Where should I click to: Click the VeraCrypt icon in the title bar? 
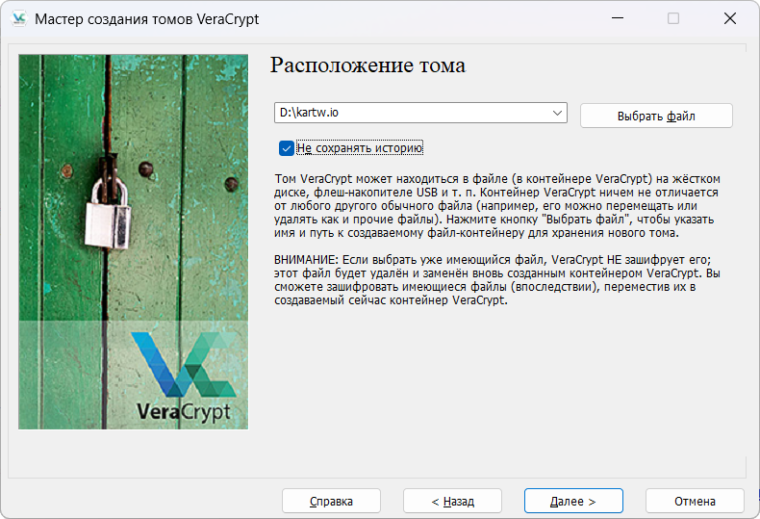point(18,19)
